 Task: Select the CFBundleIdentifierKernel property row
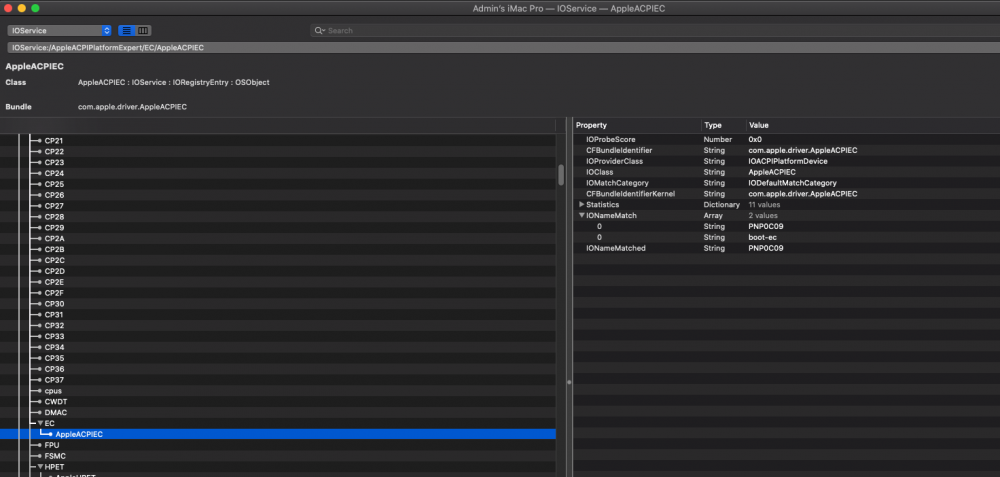tap(786, 193)
